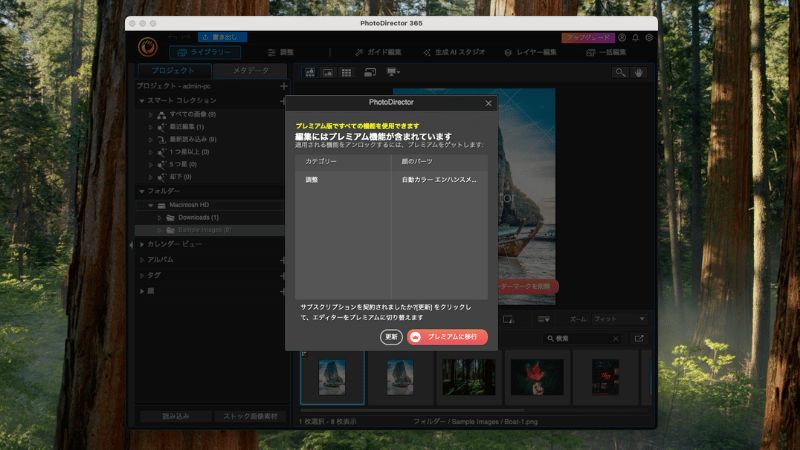
Task: Select the first boat thumbnail
Action: pos(332,377)
